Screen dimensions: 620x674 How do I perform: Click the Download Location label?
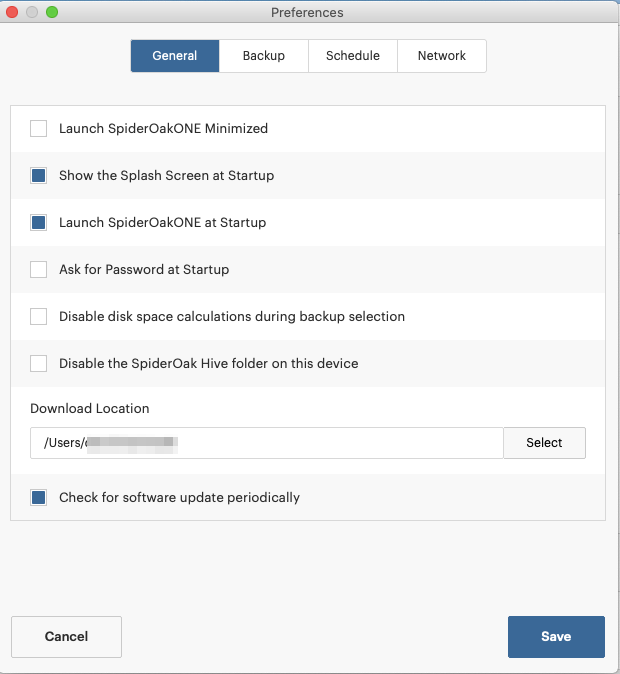click(x=90, y=408)
